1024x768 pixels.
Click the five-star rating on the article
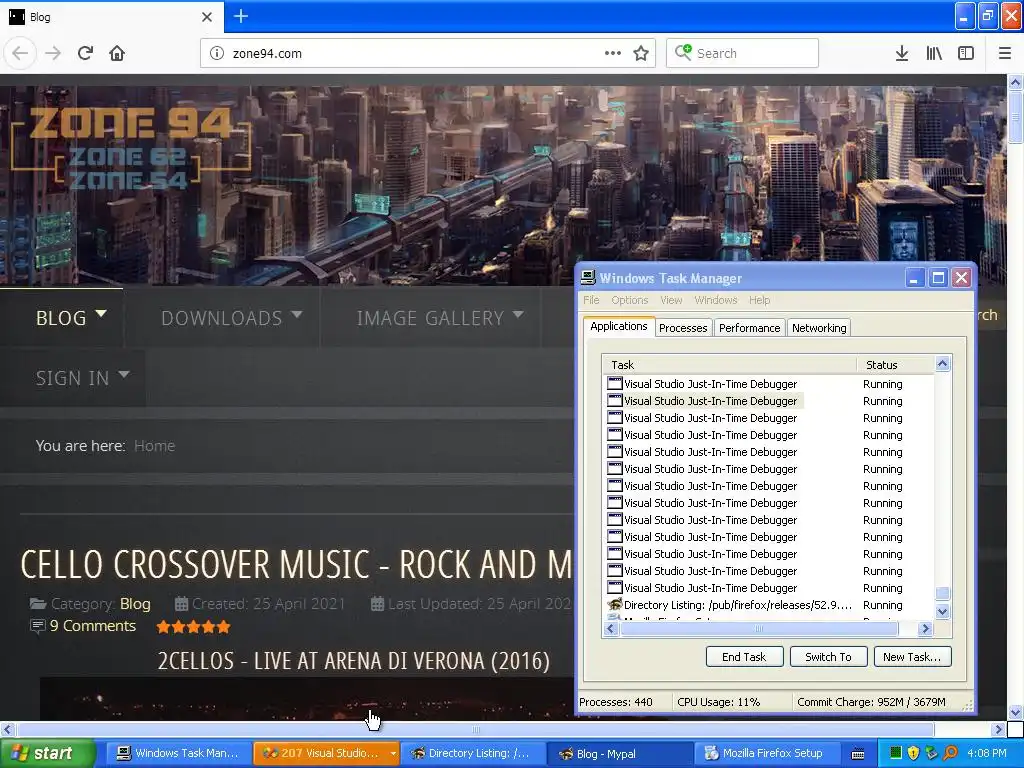pos(193,627)
